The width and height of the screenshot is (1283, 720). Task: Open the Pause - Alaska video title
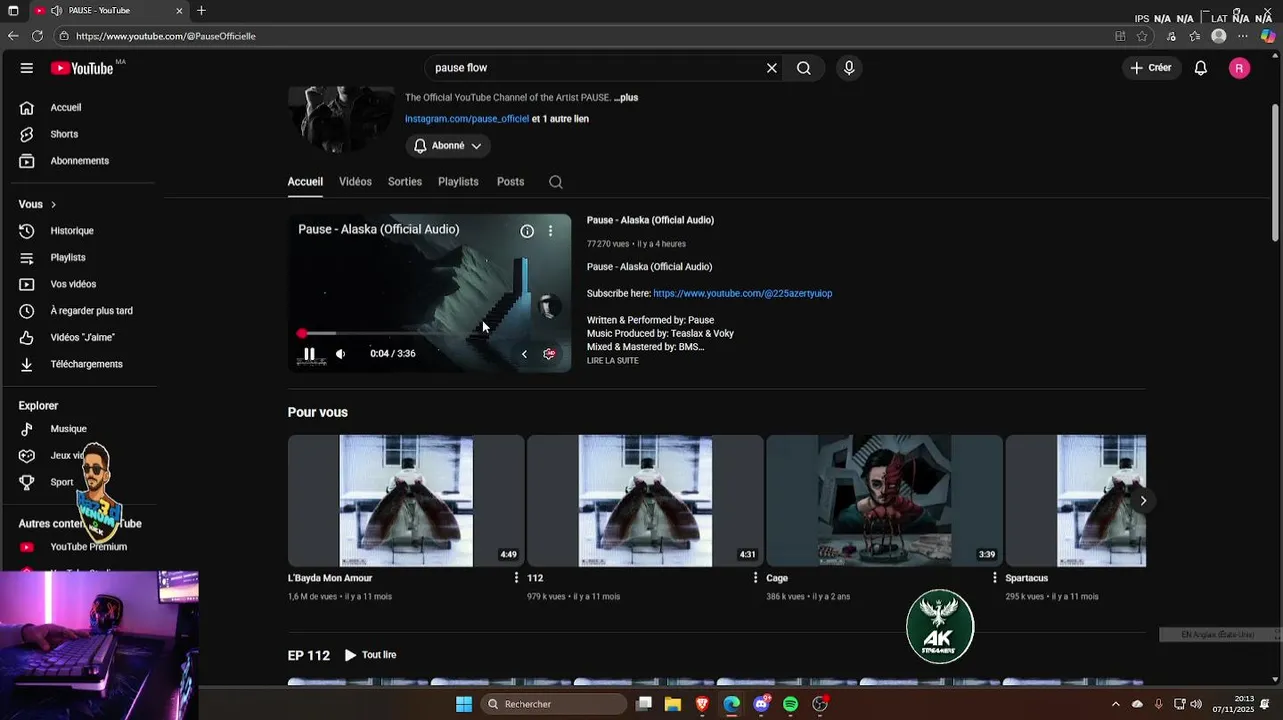[x=650, y=220]
